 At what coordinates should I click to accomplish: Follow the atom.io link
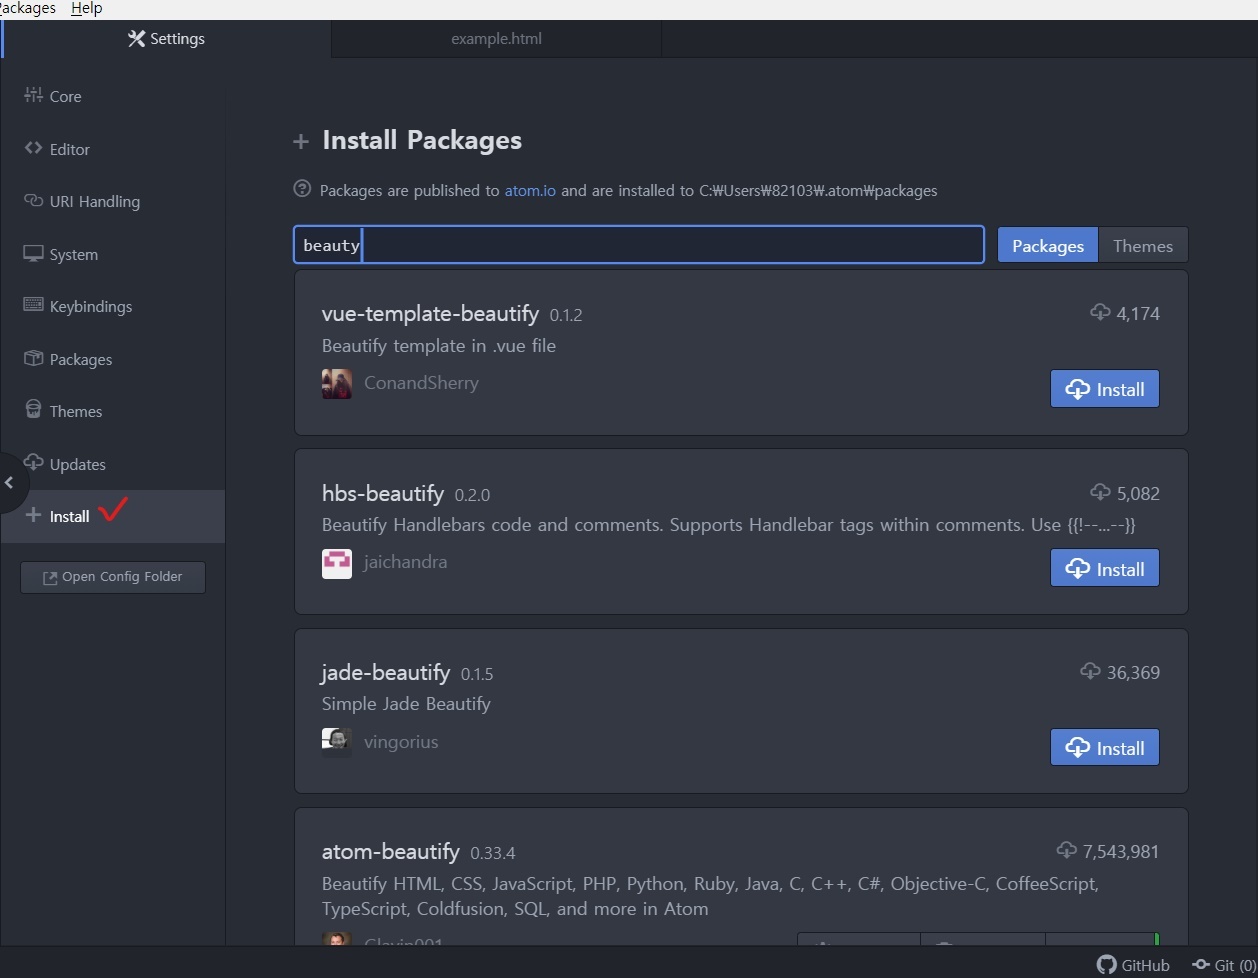click(x=530, y=190)
